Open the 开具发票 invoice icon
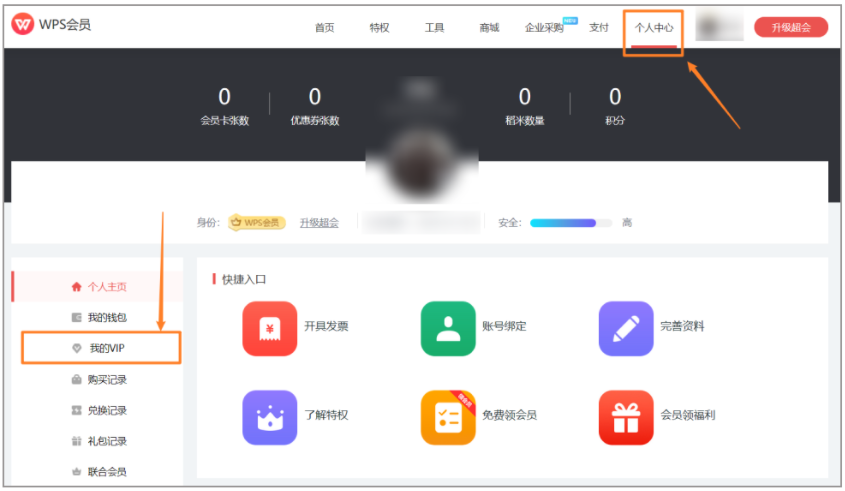 (x=269, y=328)
